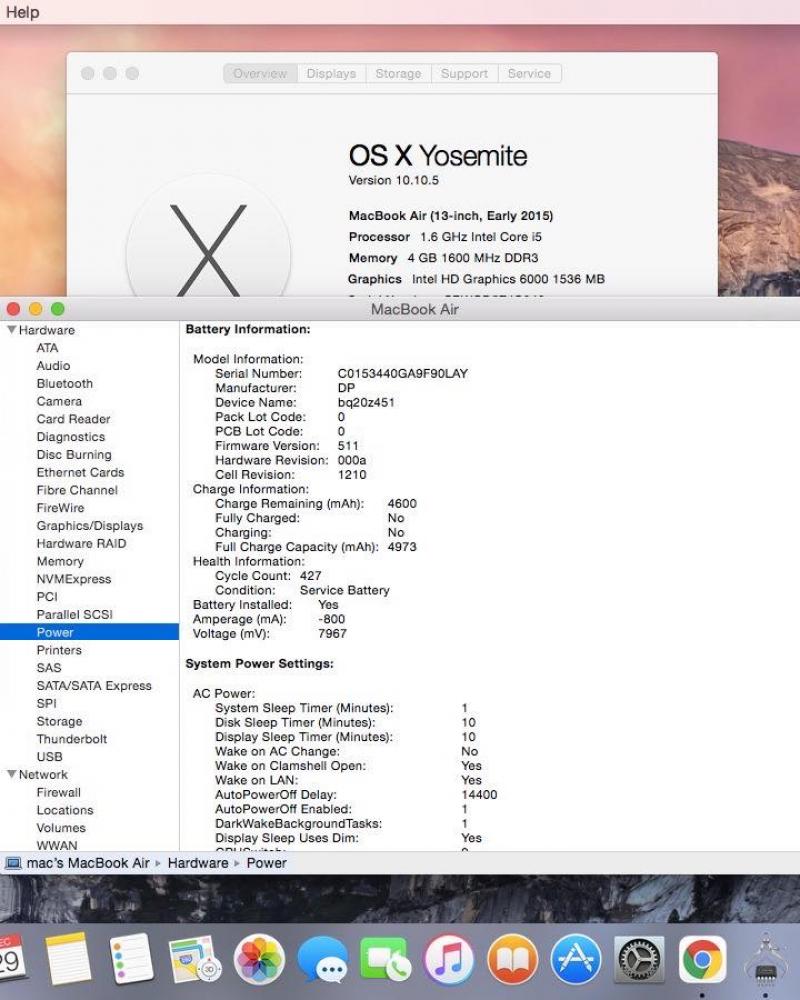The image size is (800, 1000).
Task: Click the battery serial number value
Action: 403,374
